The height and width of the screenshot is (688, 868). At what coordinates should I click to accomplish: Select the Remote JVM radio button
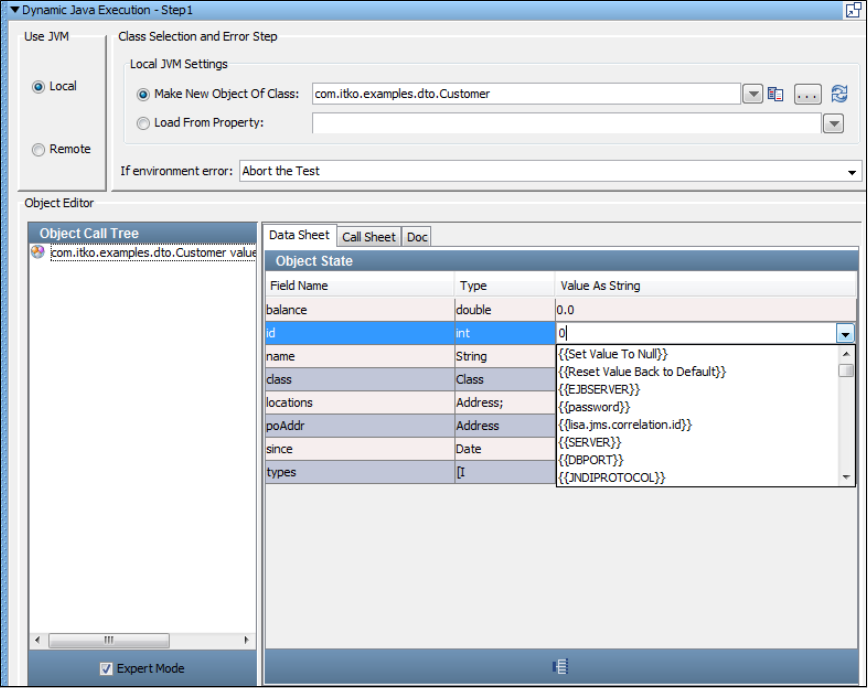coord(38,149)
